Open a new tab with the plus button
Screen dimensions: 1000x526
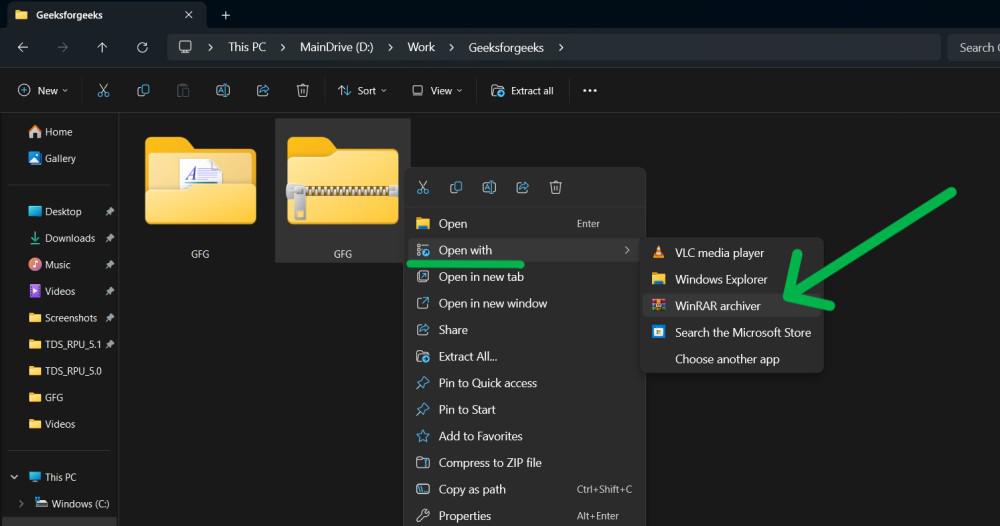225,15
